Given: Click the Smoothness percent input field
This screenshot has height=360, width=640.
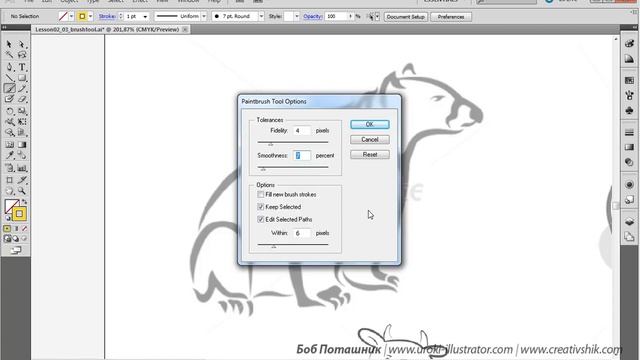Looking at the screenshot, I should point(302,156).
